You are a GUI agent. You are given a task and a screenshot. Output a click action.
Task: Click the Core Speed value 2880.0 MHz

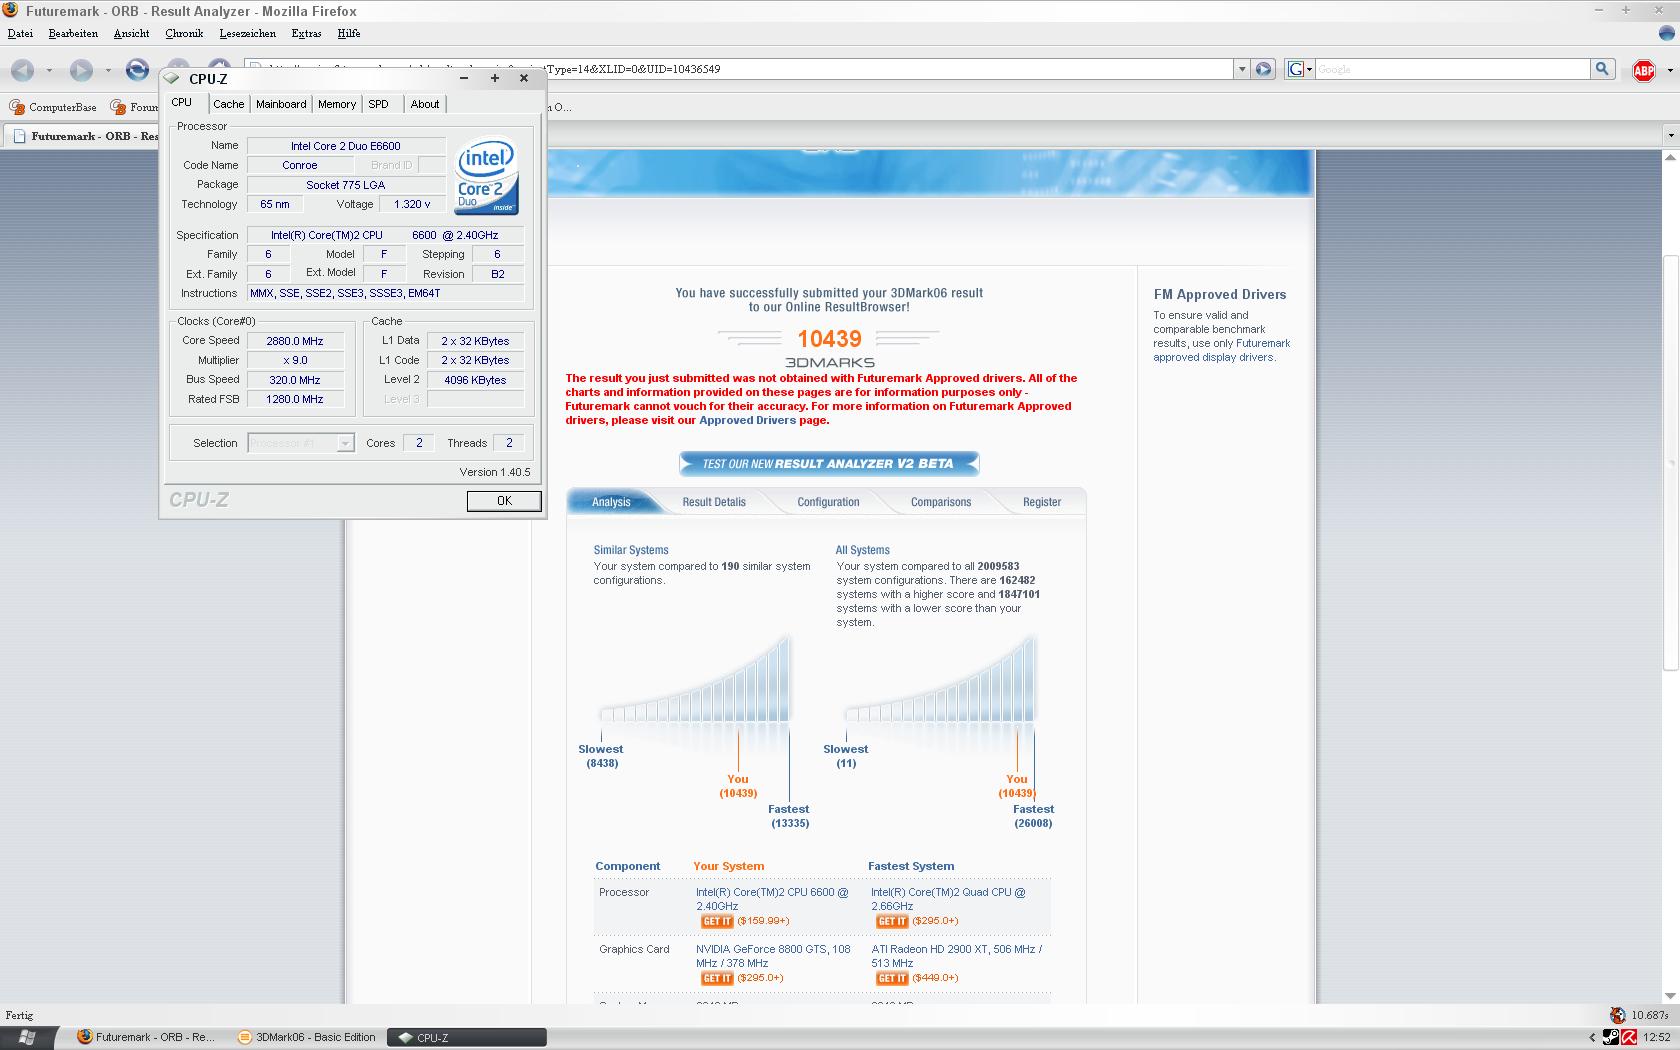pyautogui.click(x=295, y=341)
